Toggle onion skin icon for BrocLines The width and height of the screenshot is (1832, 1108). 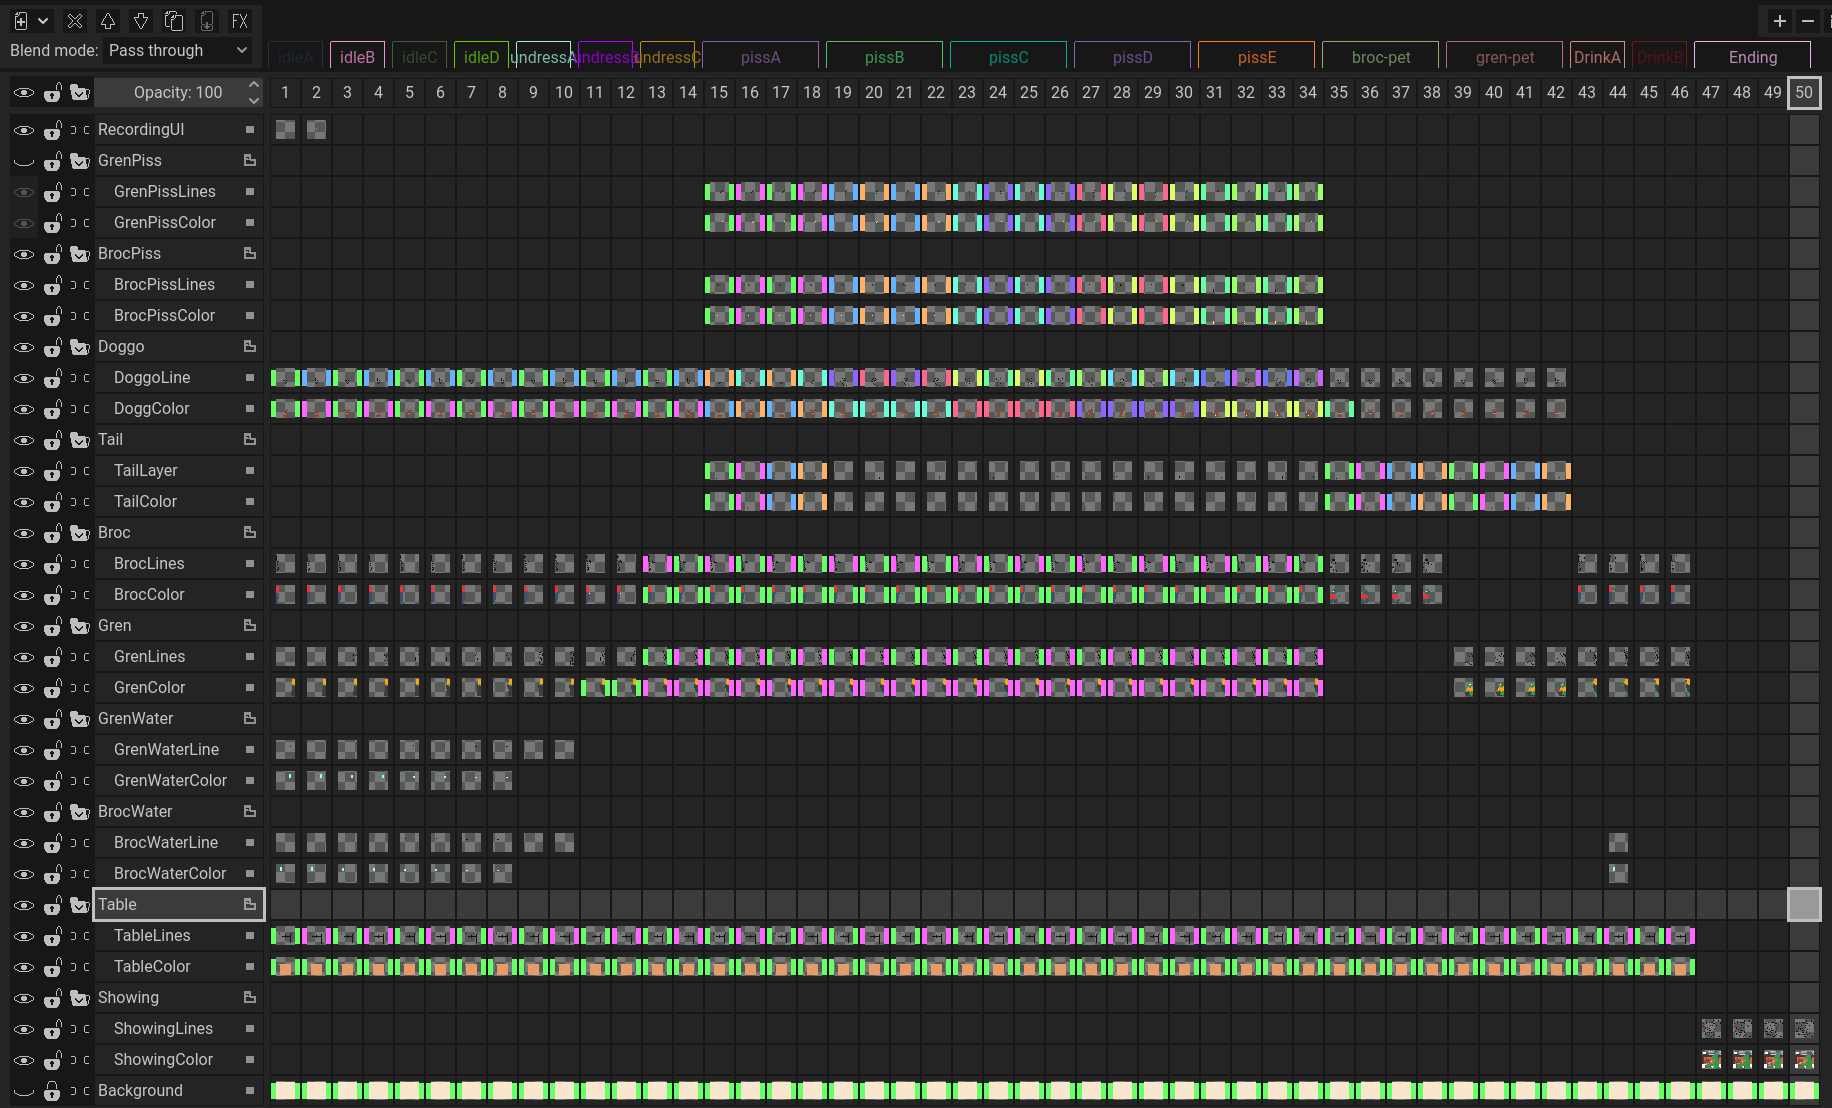(x=80, y=564)
